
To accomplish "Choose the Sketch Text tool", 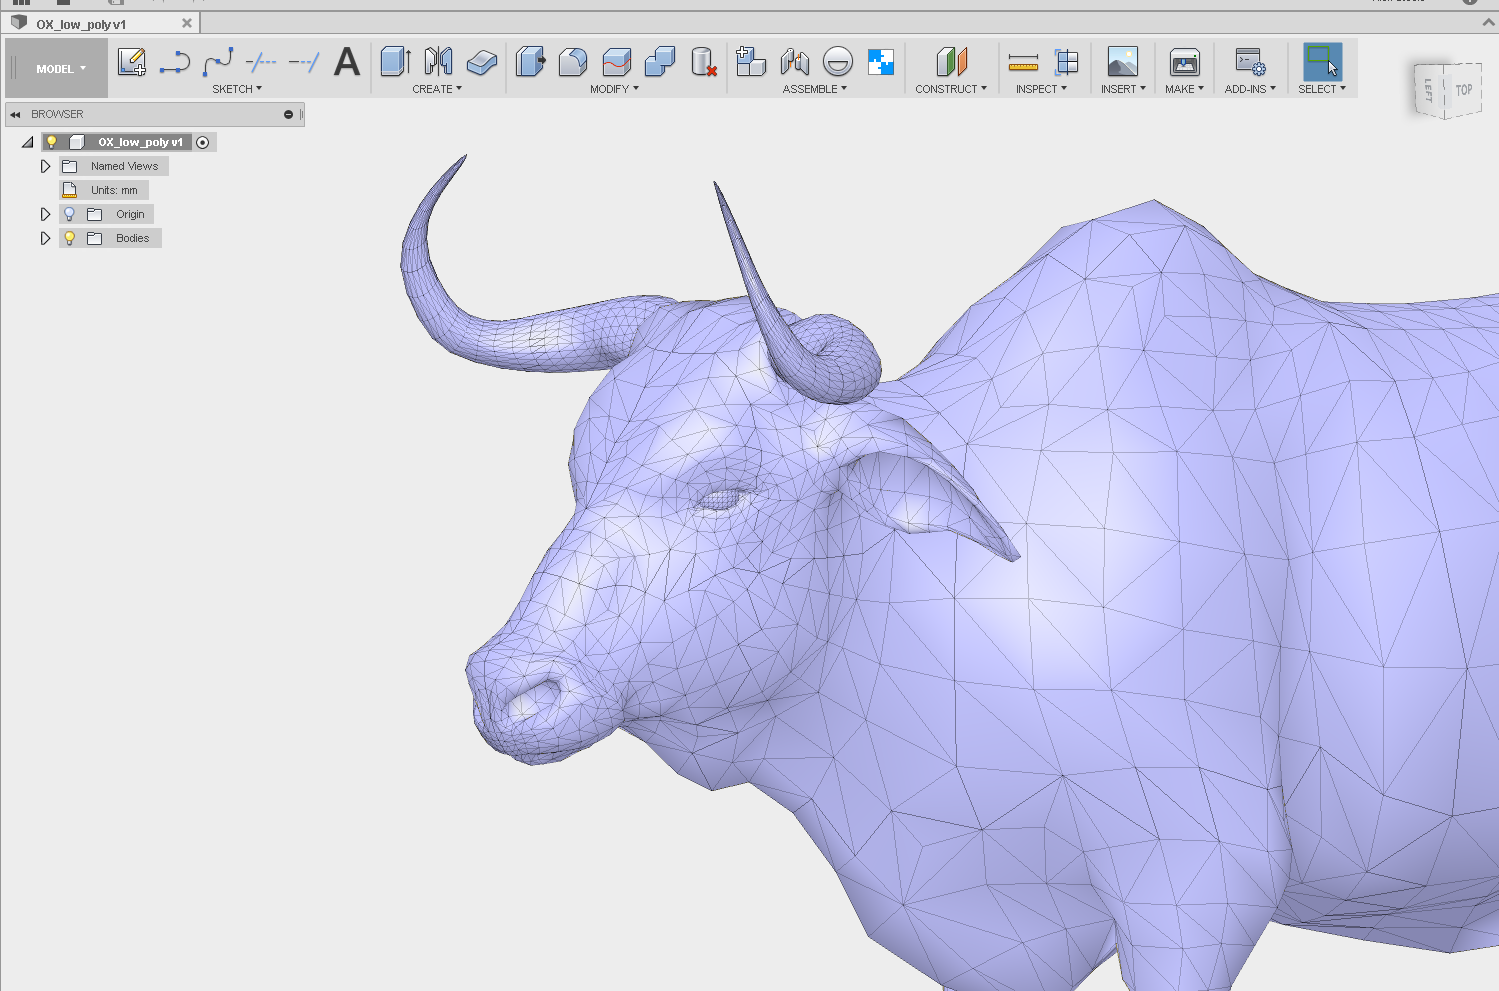I will (x=346, y=62).
